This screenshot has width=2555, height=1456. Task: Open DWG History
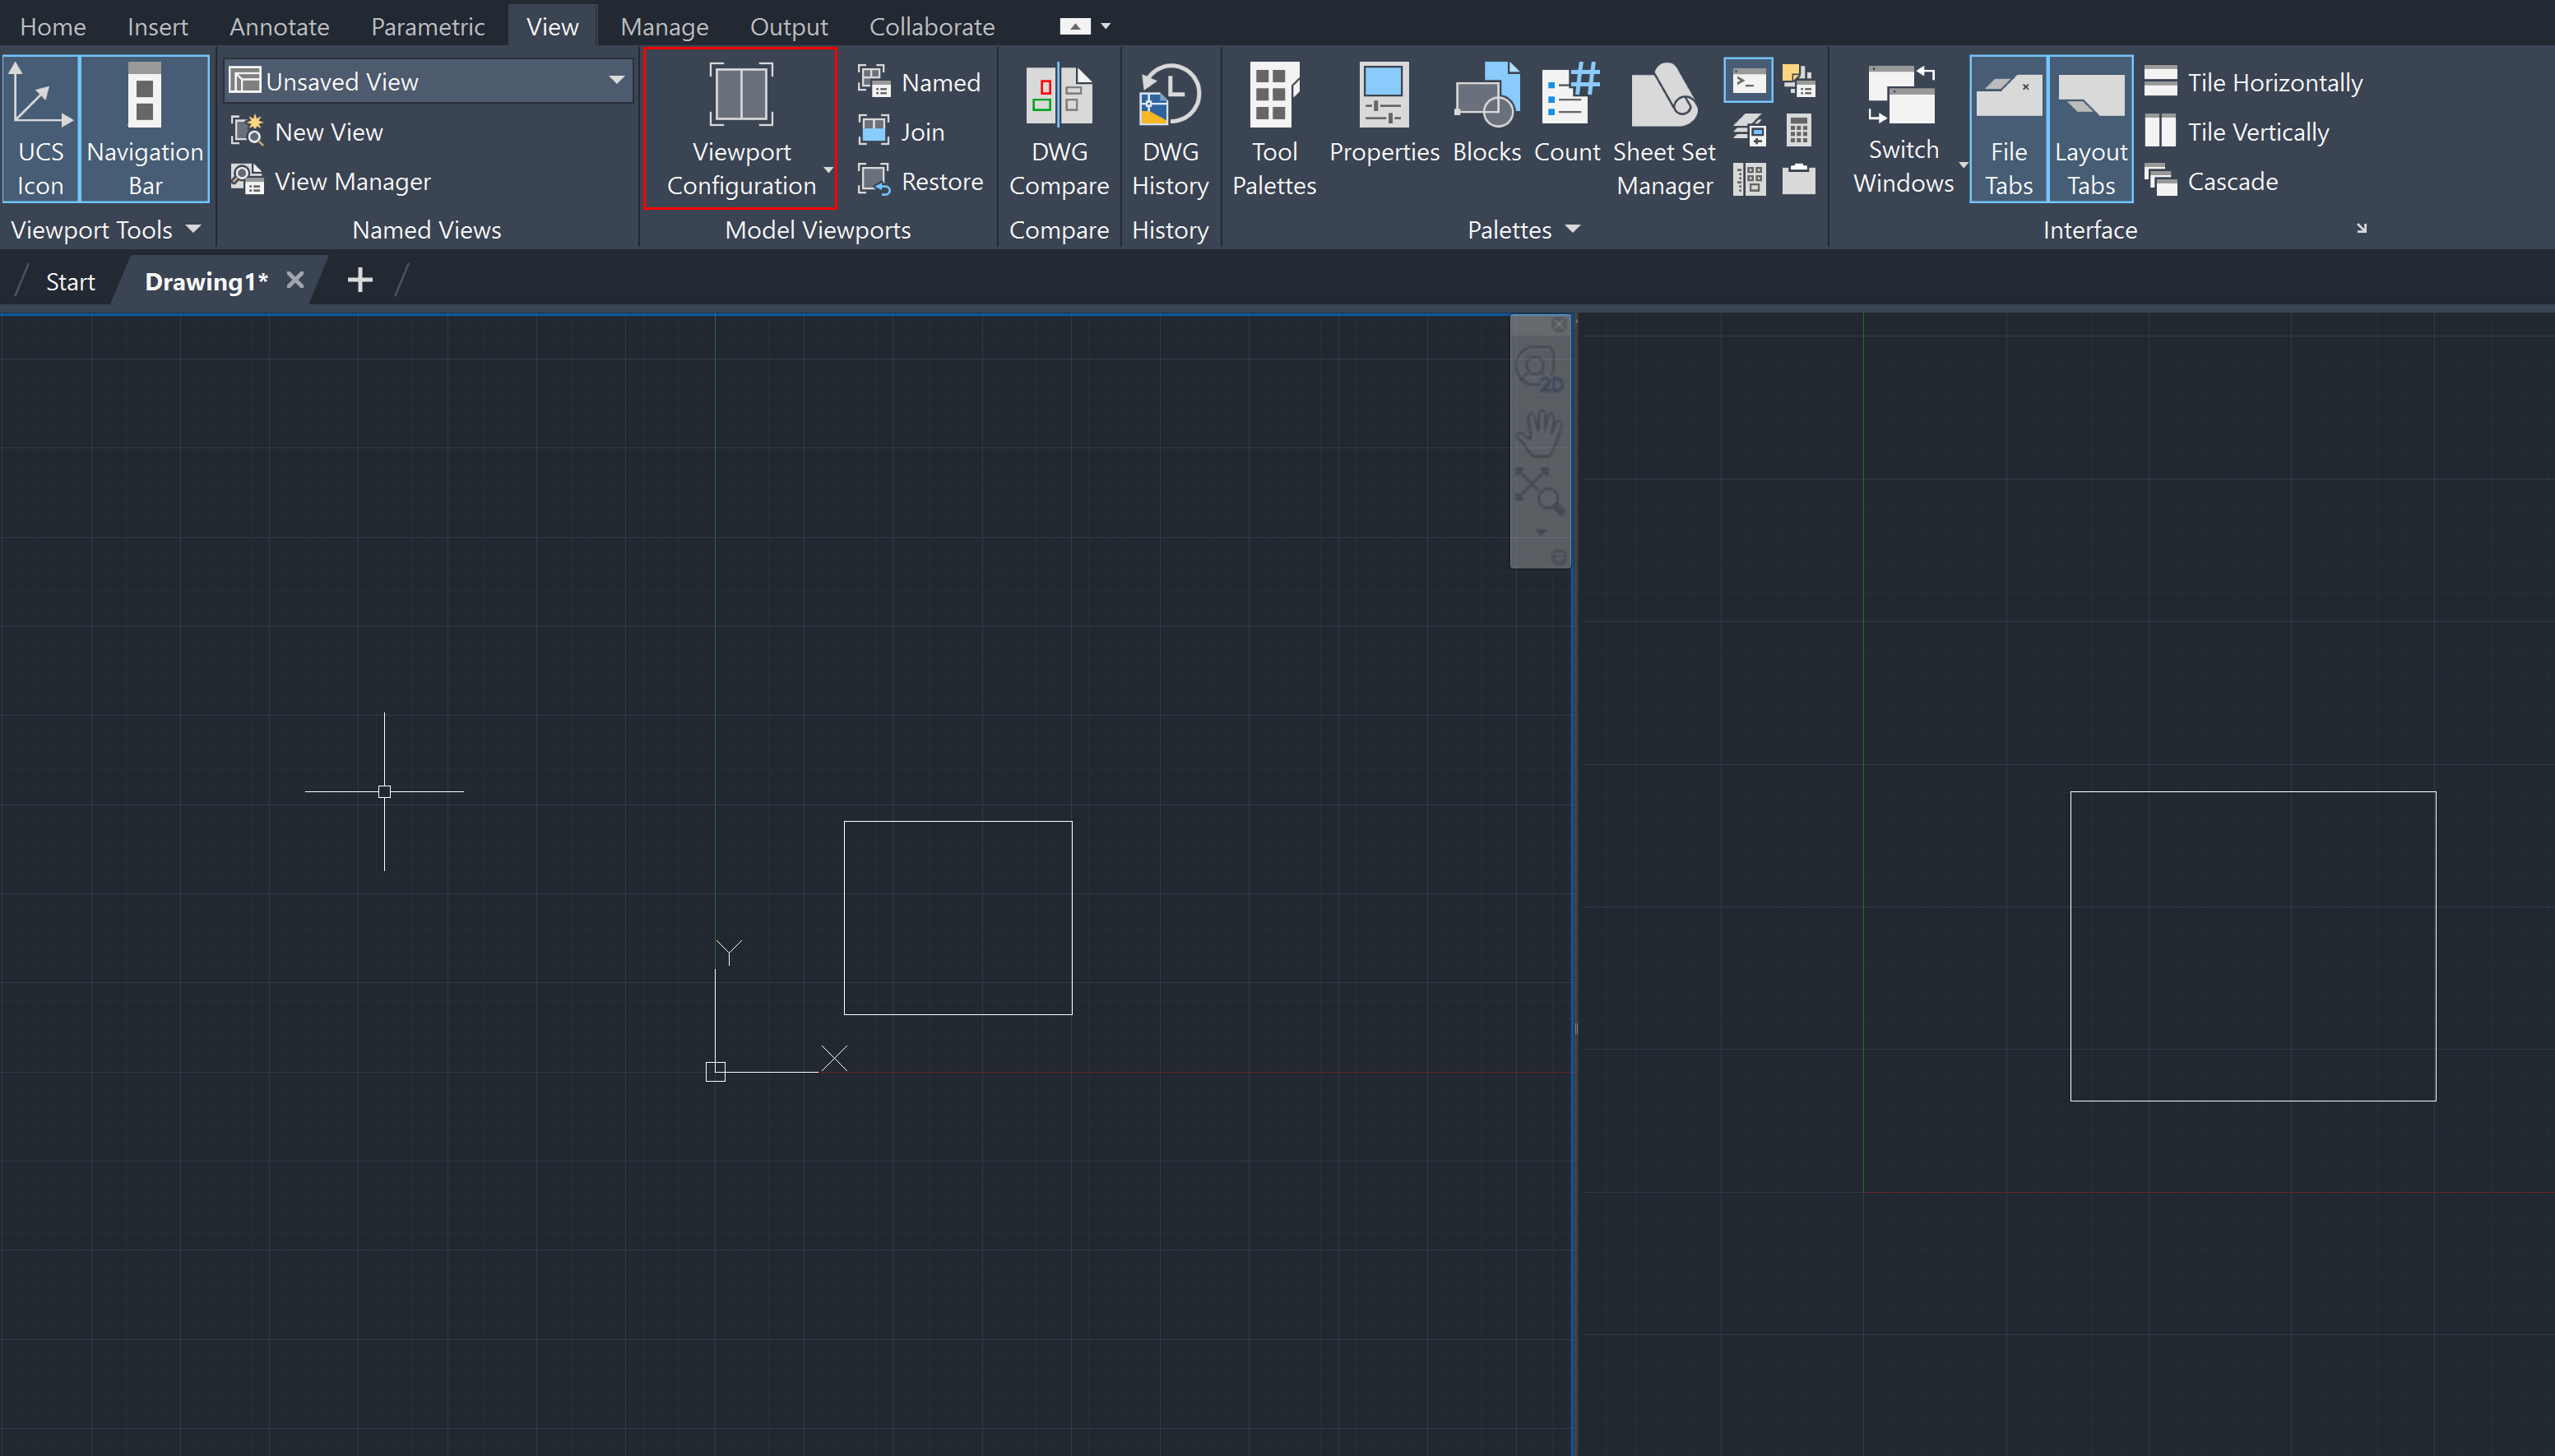point(1169,128)
